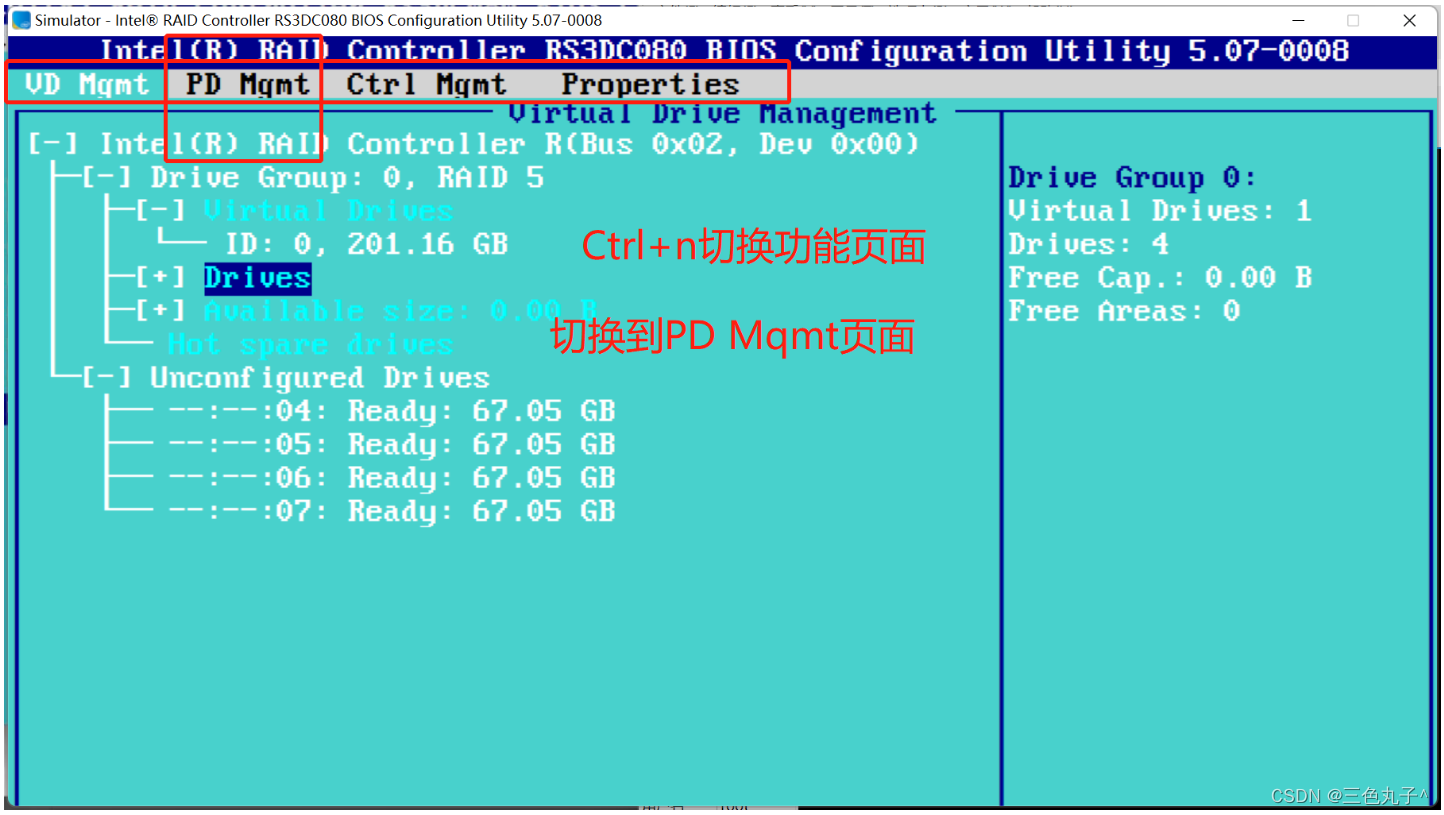This screenshot has height=815, width=1444.
Task: Maximize the Simulator window
Action: pyautogui.click(x=1353, y=20)
